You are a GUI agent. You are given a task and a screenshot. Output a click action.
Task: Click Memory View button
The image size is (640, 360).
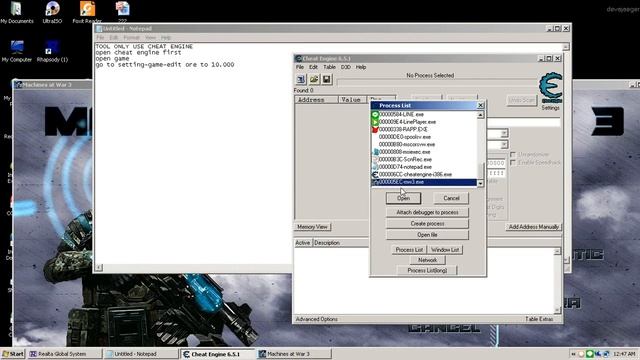pos(312,227)
